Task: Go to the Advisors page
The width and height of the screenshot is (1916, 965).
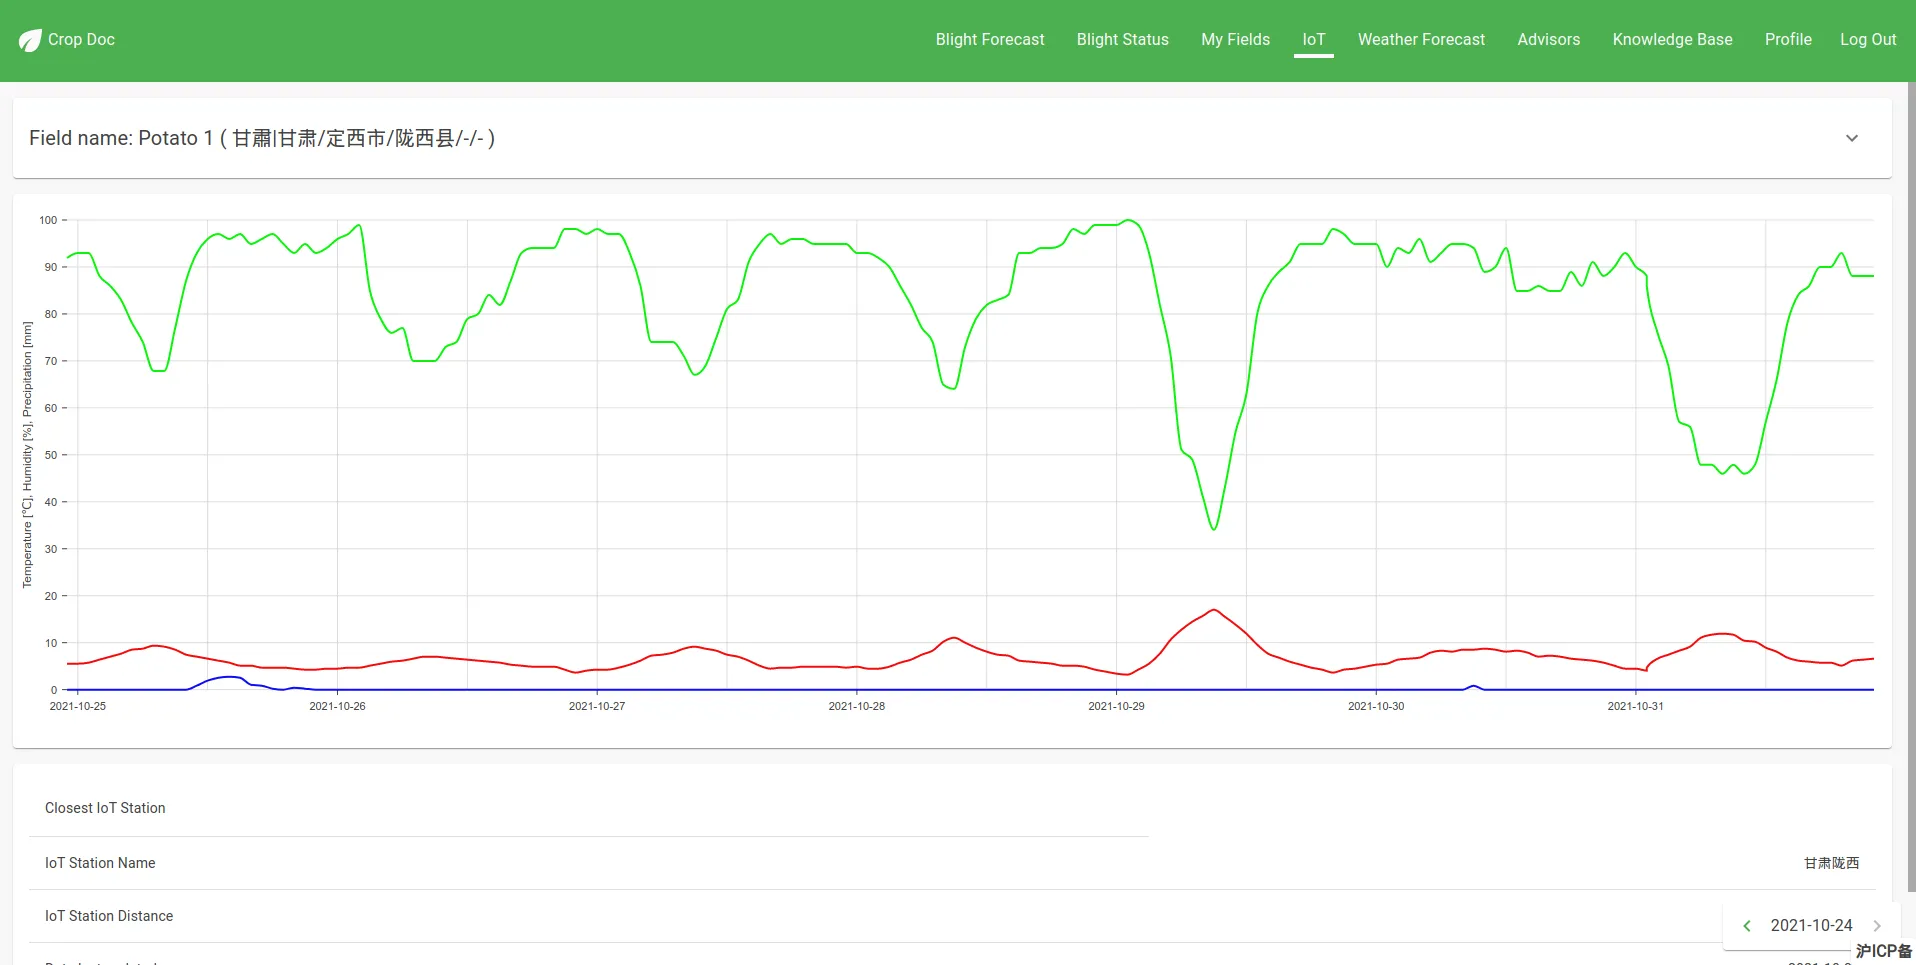Action: [x=1549, y=40]
